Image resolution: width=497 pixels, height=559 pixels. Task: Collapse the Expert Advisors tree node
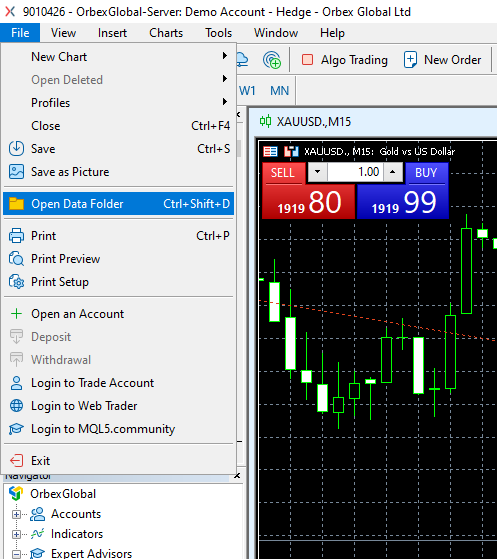coord(16,554)
